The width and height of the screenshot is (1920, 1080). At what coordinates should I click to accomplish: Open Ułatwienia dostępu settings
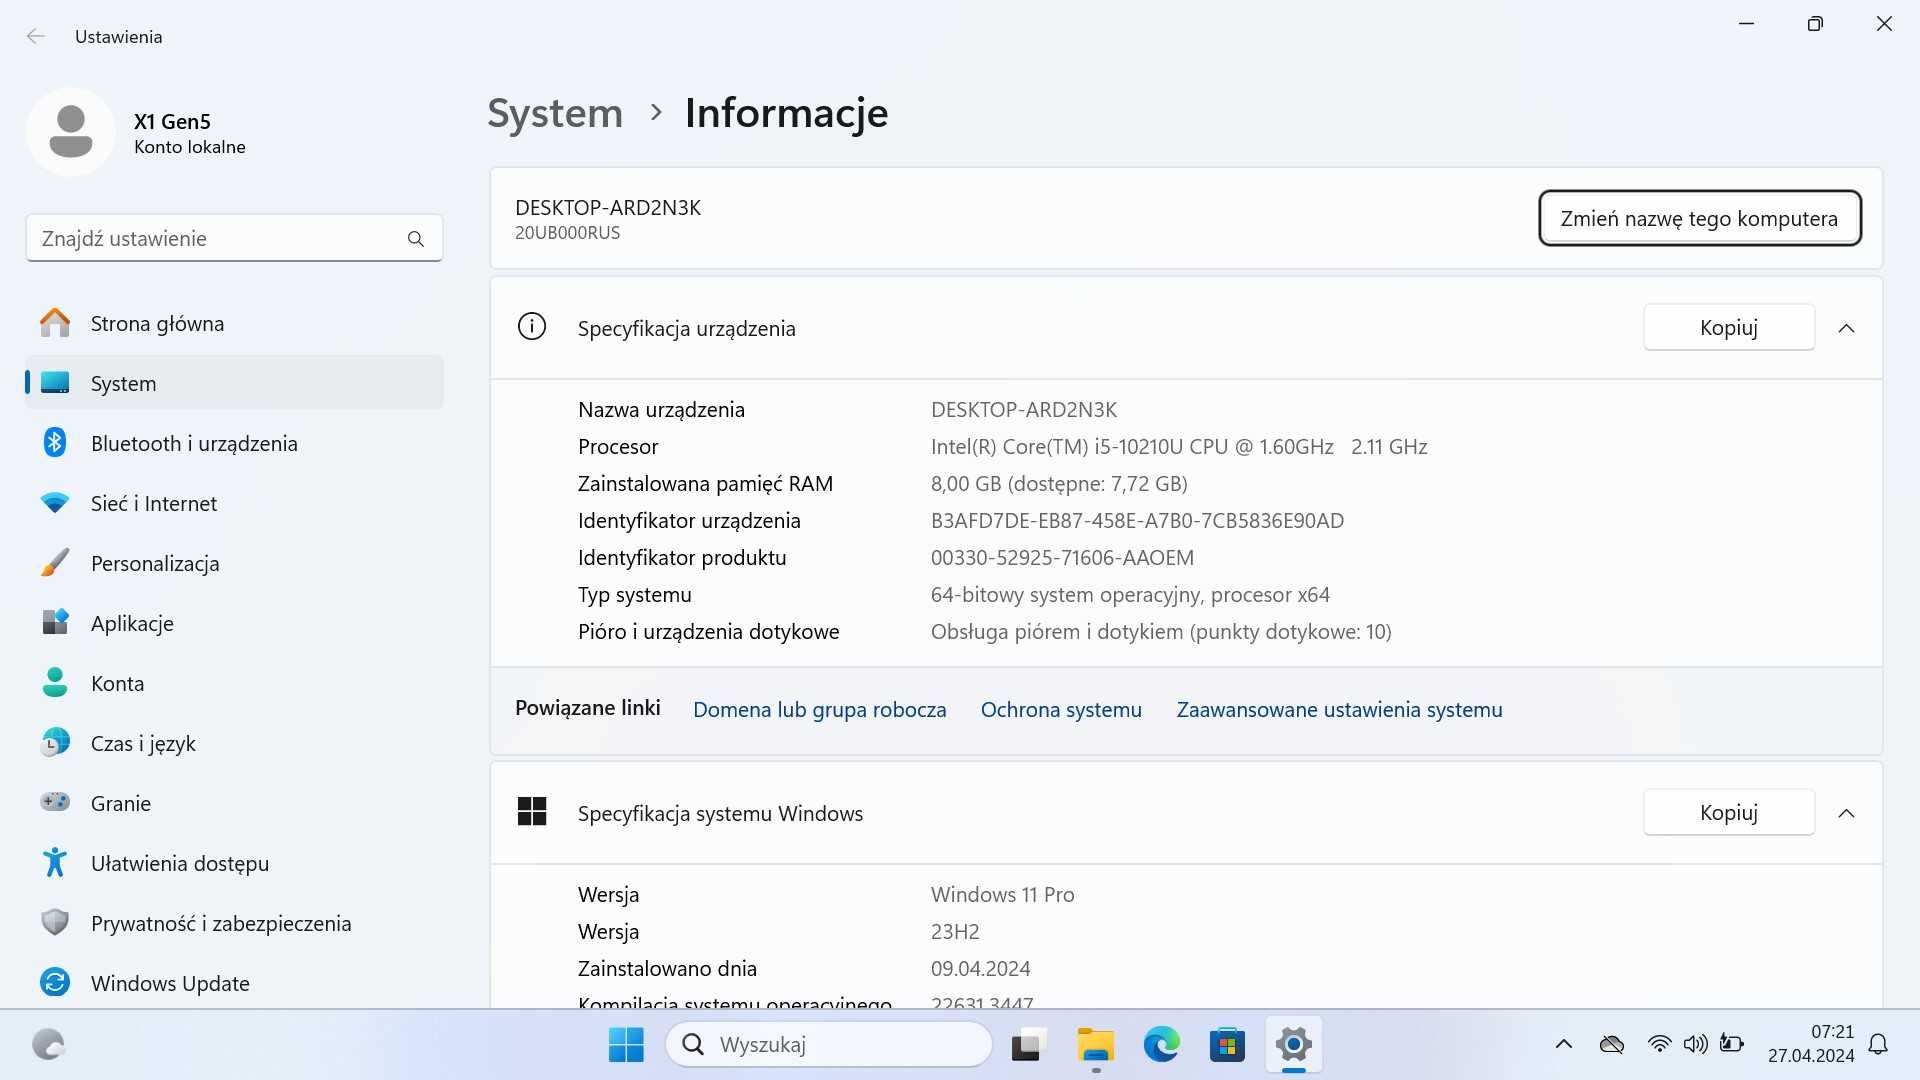tap(179, 862)
